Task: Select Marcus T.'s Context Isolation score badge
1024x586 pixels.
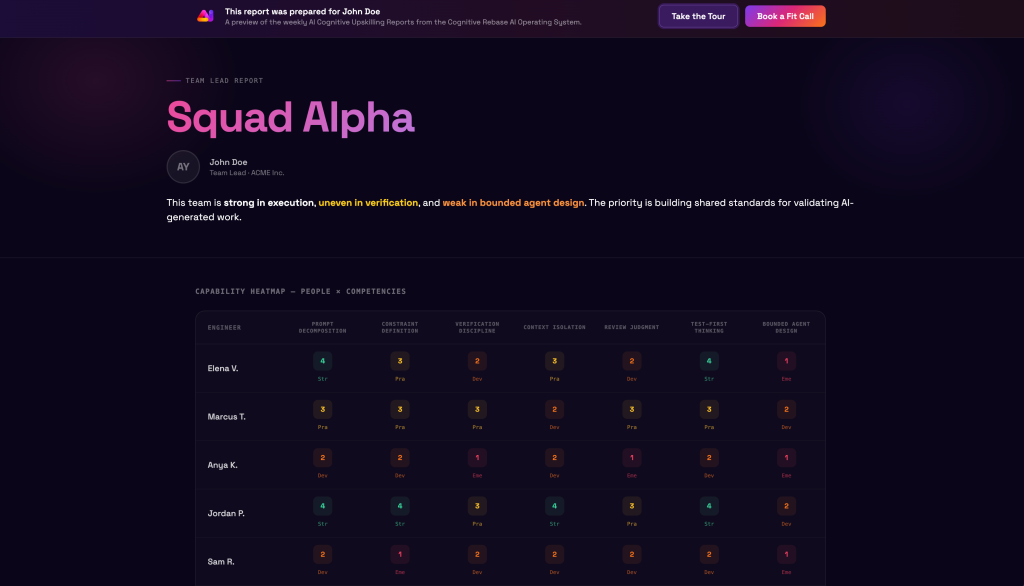Action: 554,409
